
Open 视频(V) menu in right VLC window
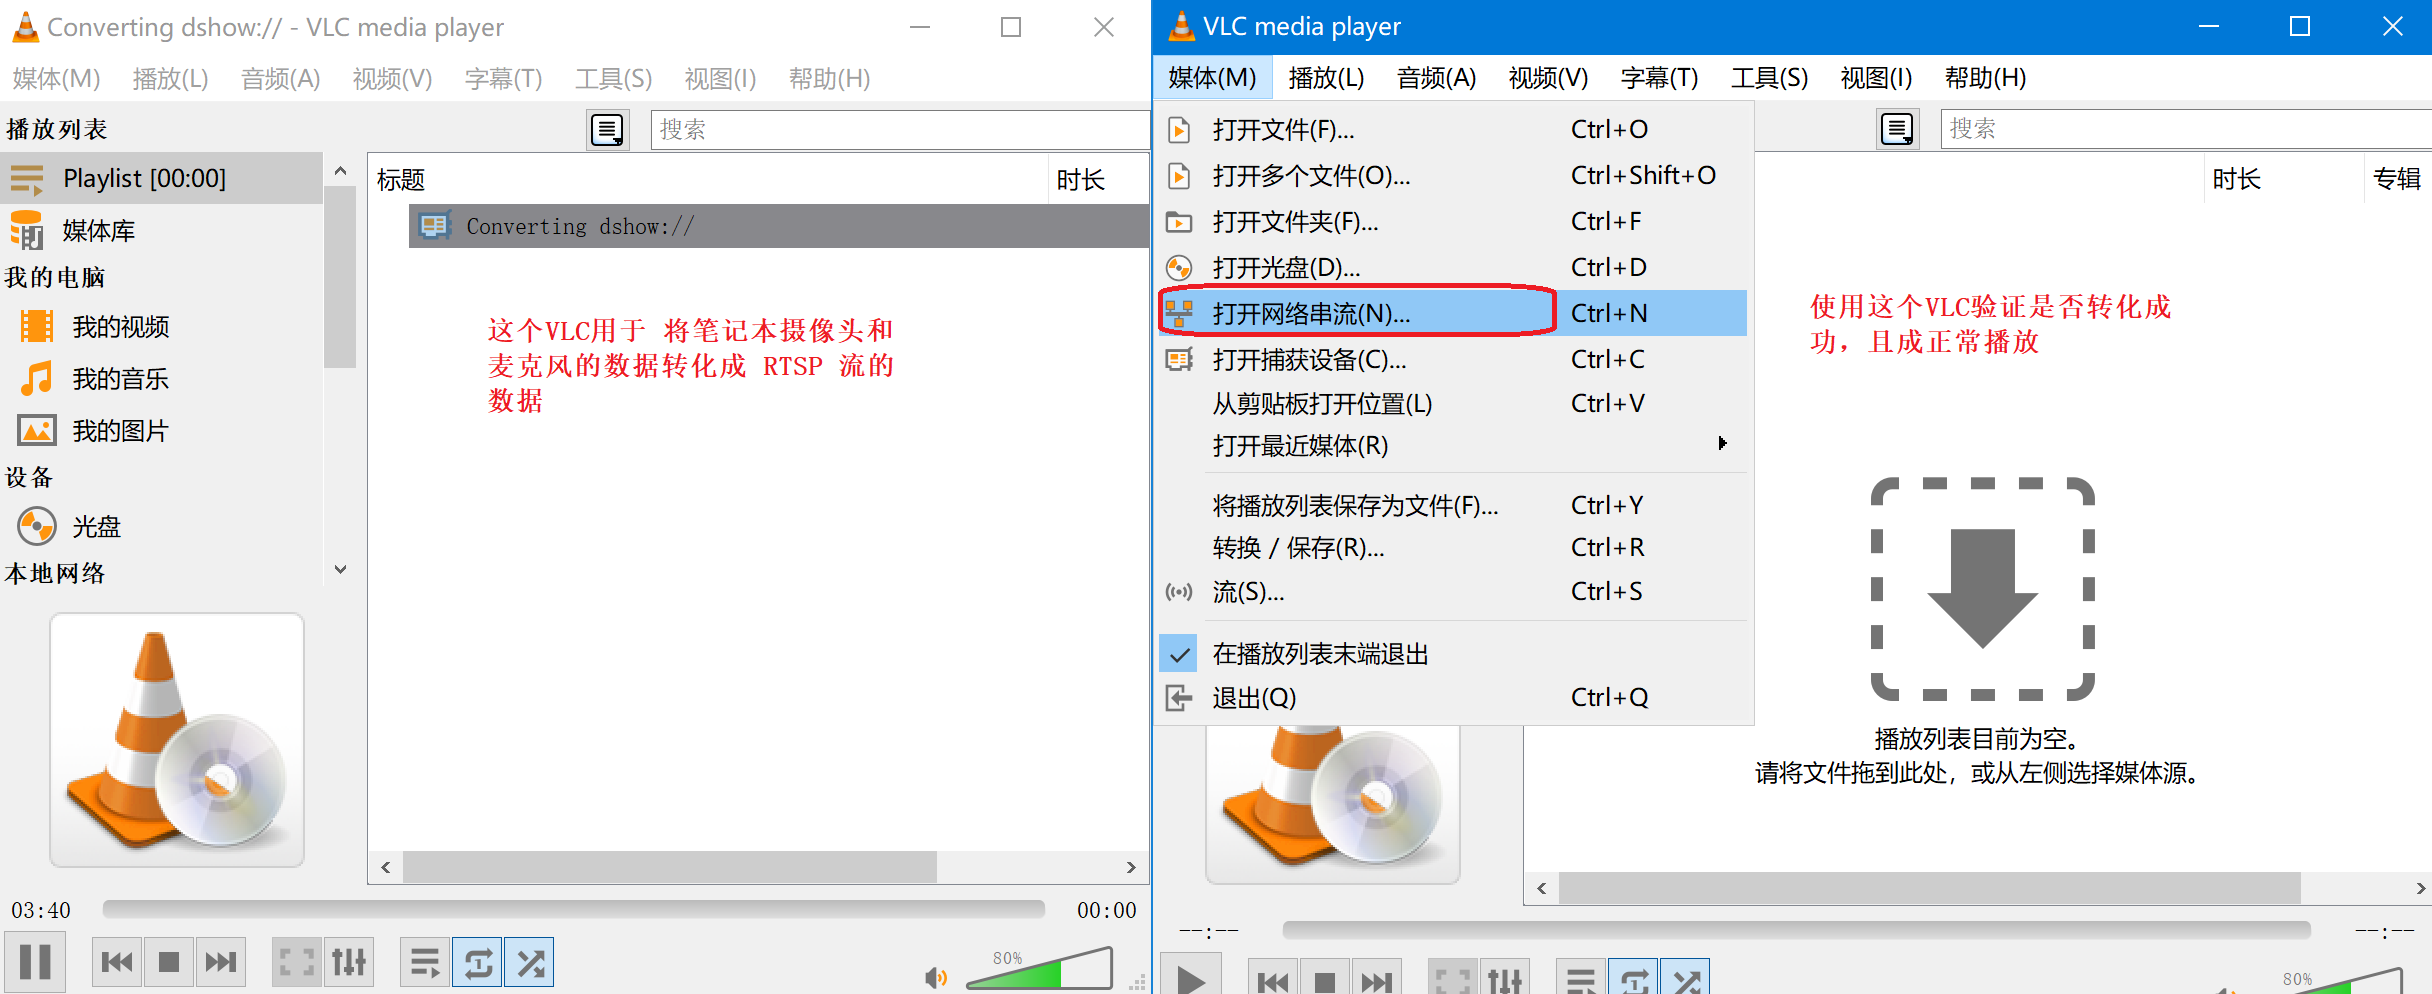pos(1548,77)
